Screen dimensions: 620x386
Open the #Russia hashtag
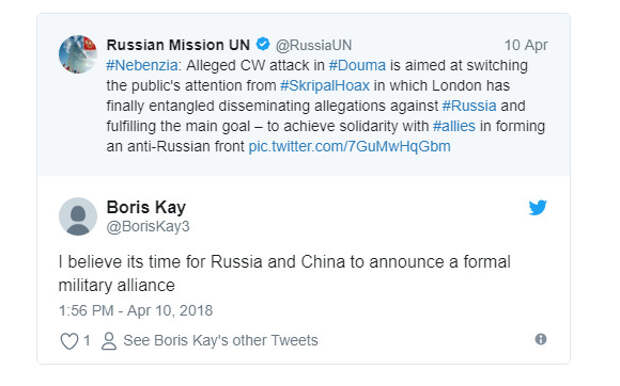(x=469, y=106)
